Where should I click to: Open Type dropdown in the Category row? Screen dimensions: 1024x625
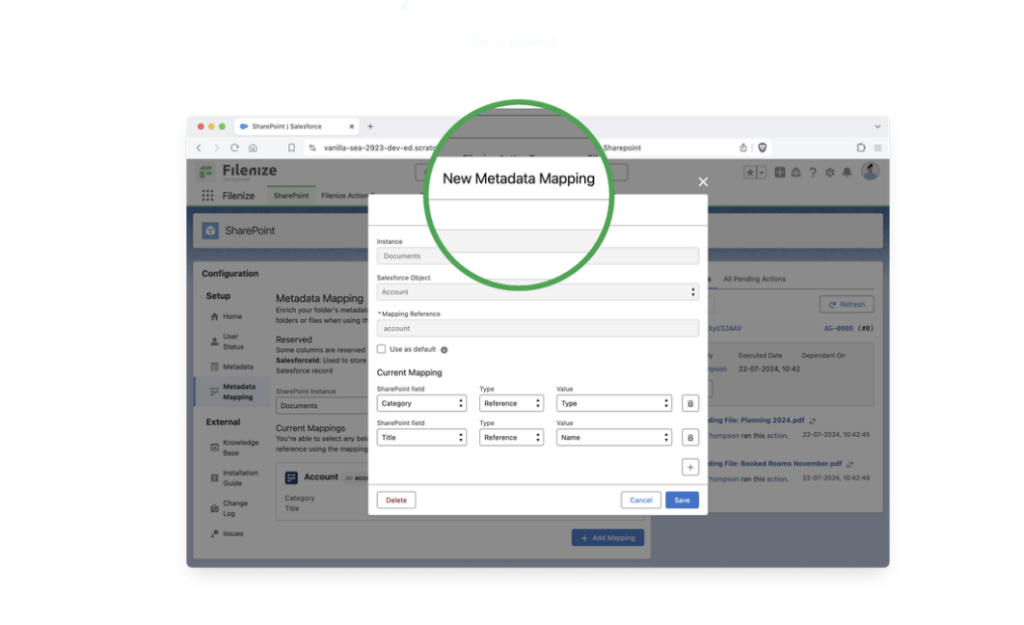point(511,403)
